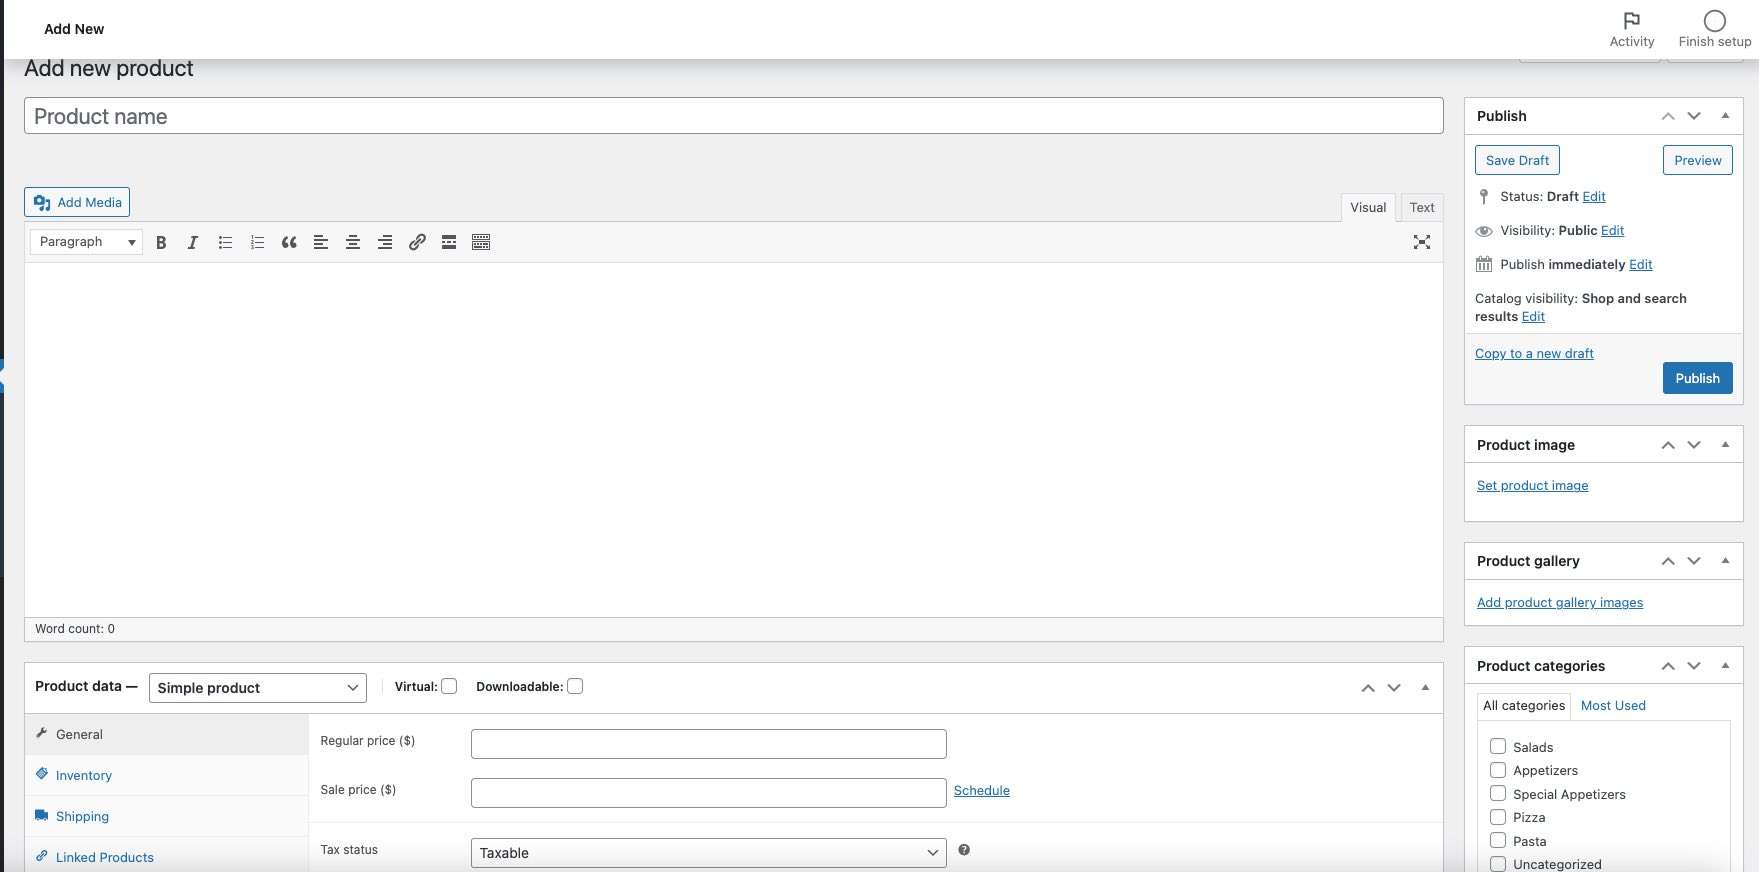Screen dimensions: 1759x872
Task: Open the Shipping product data tab
Action: coord(166,816)
